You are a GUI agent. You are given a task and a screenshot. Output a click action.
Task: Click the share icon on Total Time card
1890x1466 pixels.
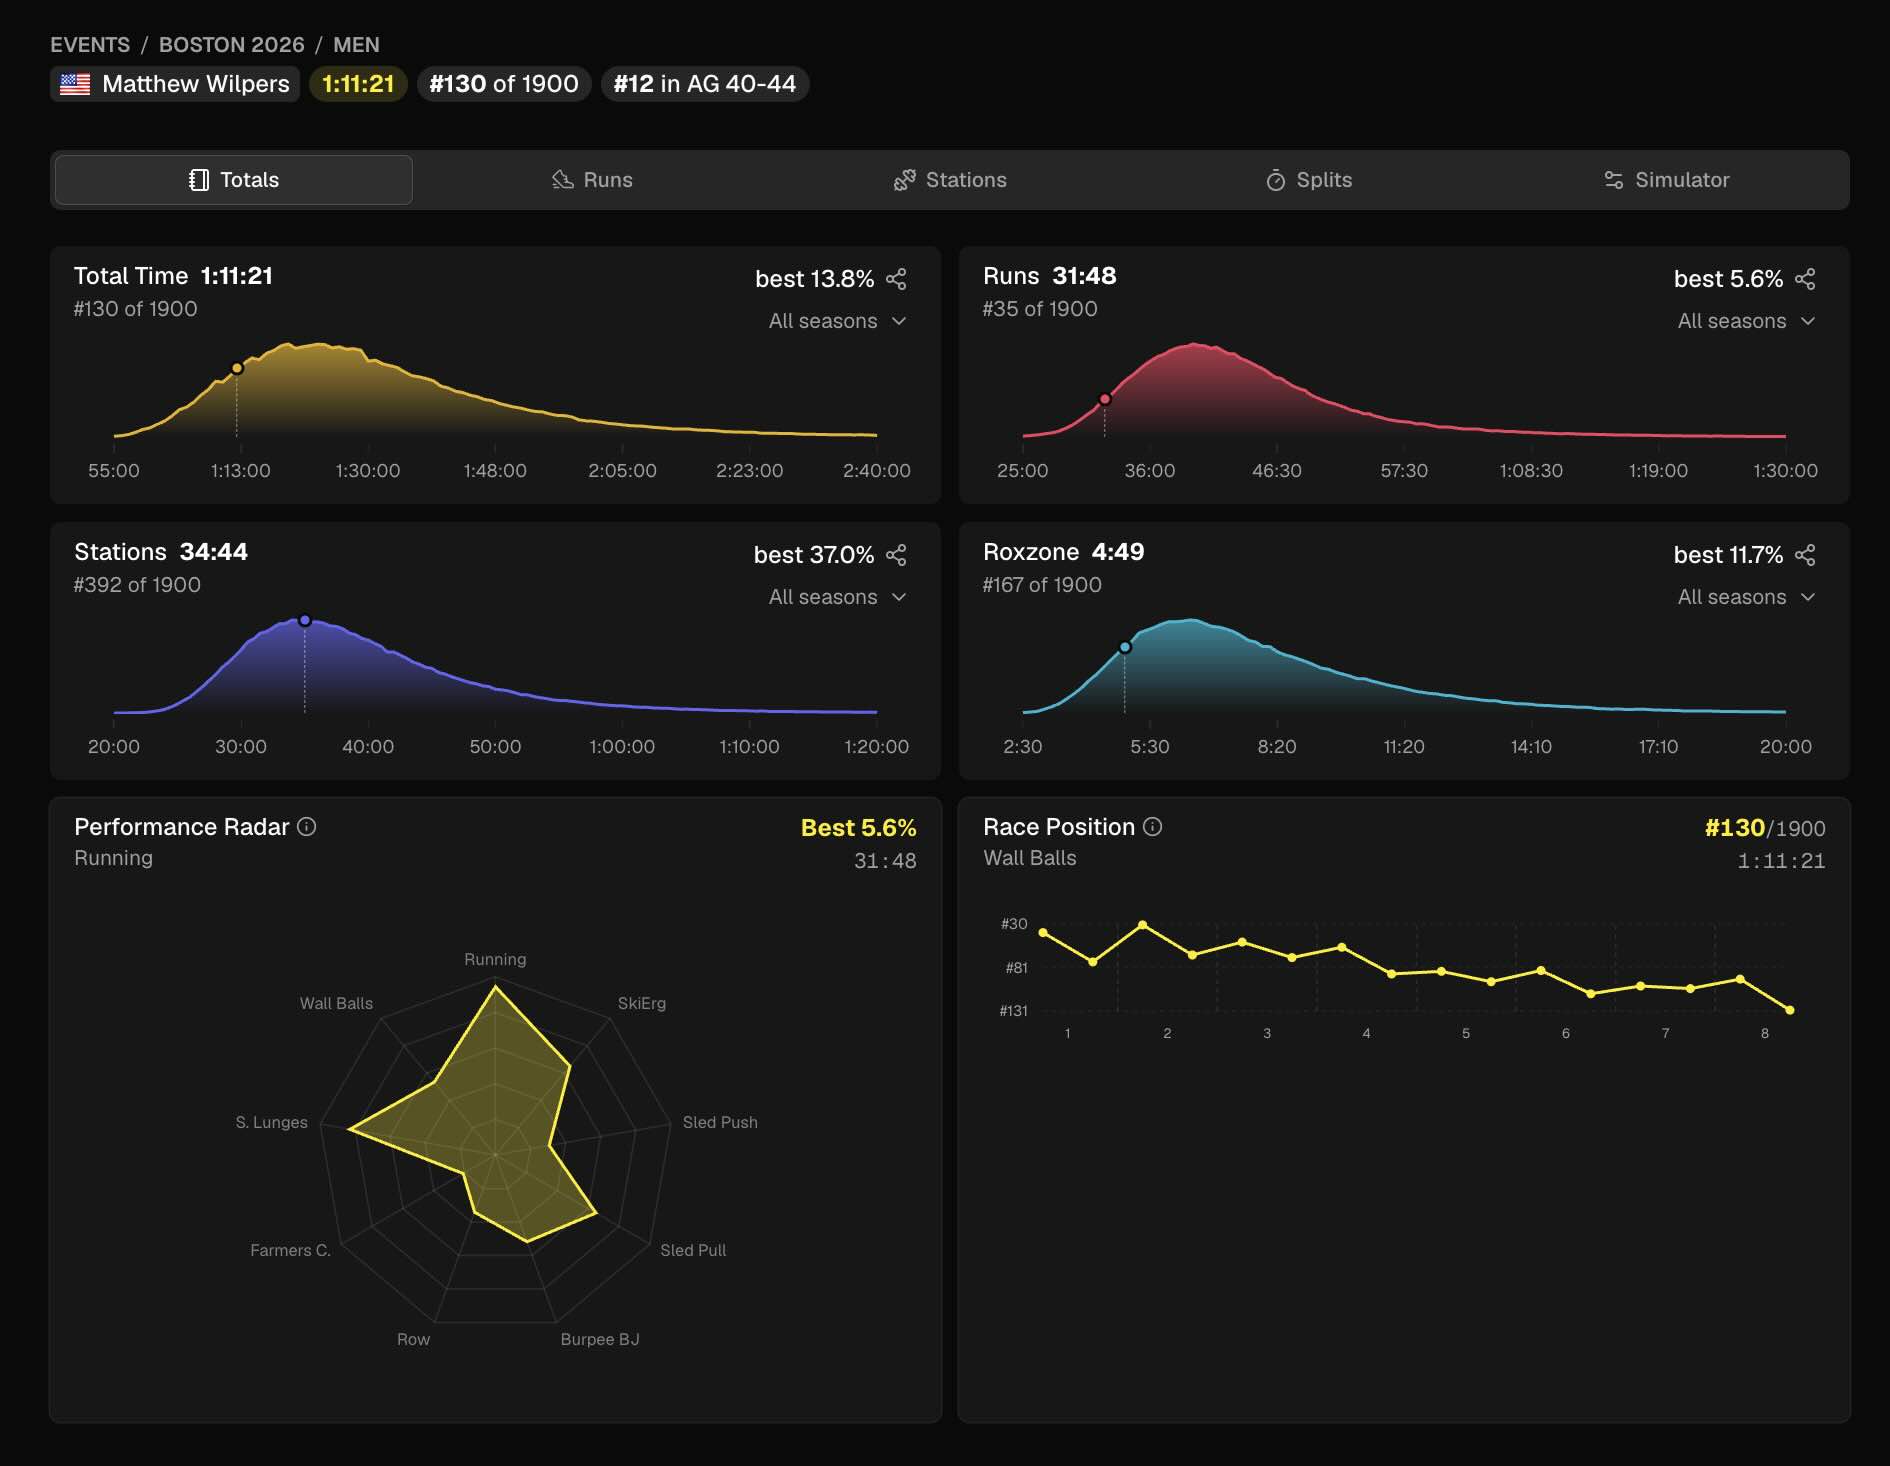pos(896,279)
